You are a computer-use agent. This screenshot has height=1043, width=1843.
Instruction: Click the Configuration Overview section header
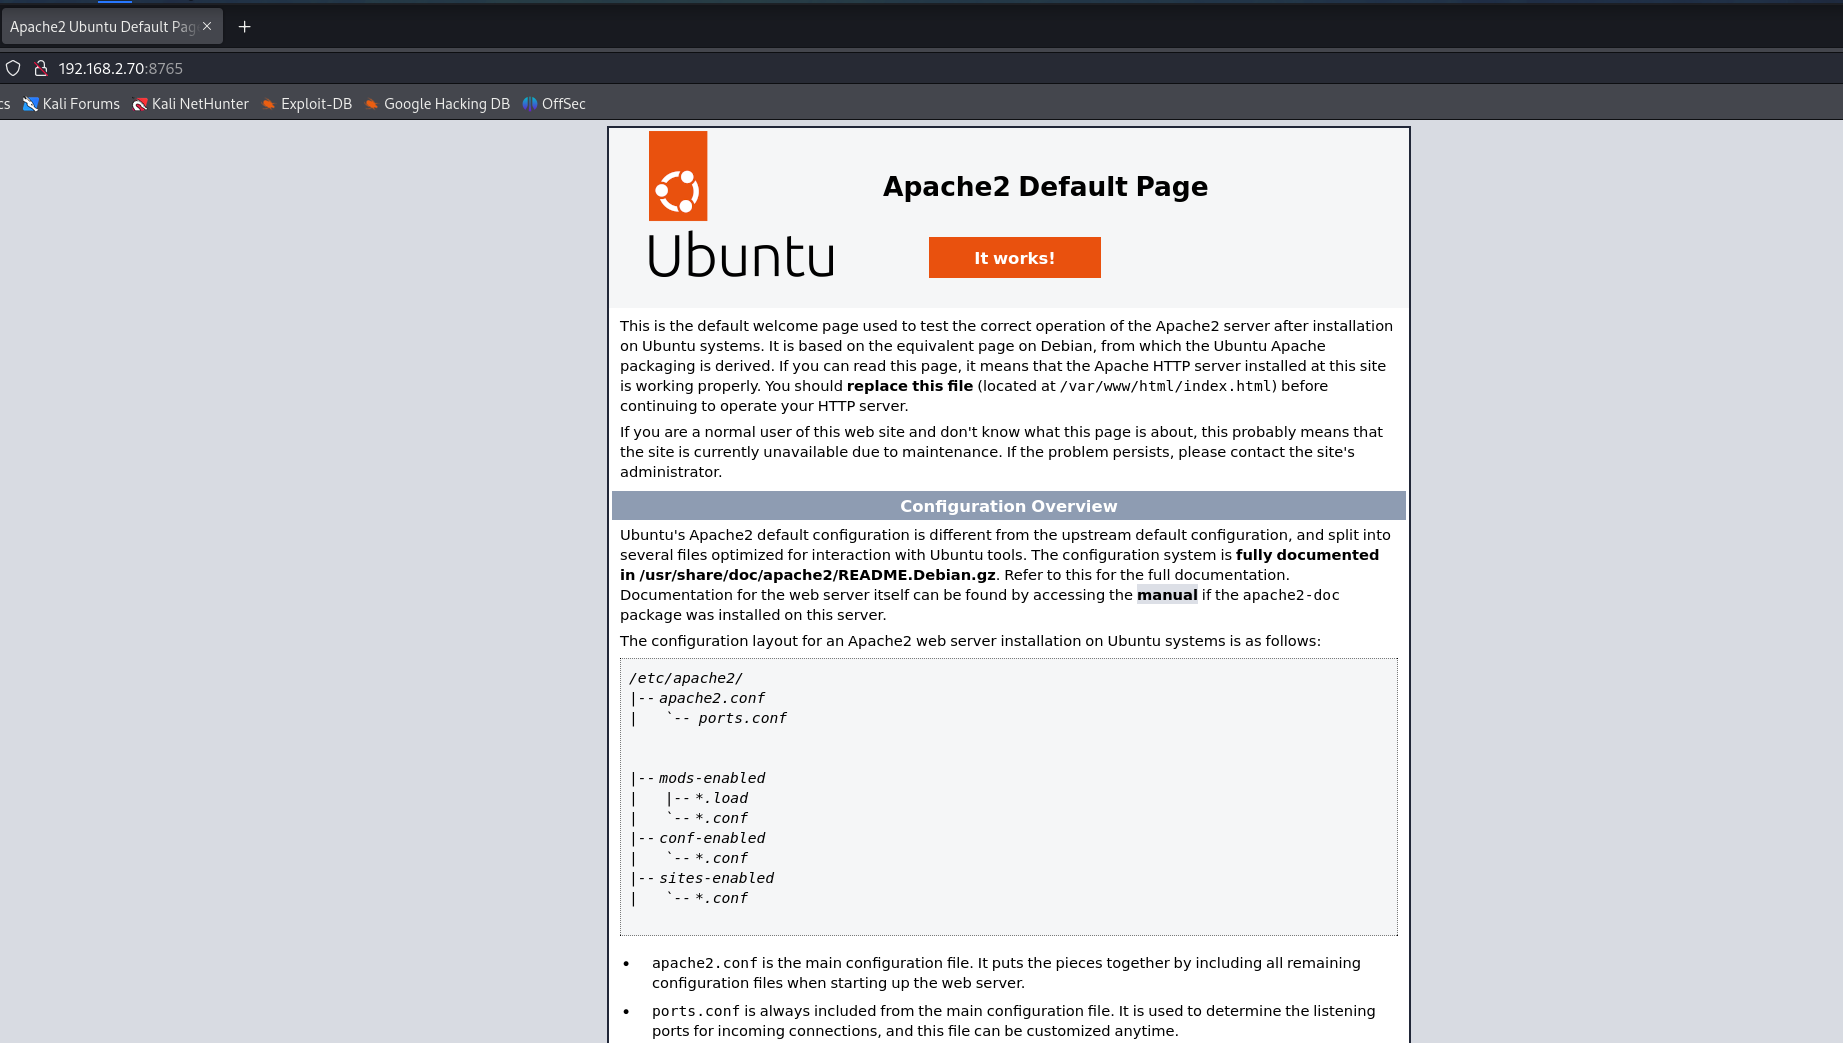[1008, 506]
